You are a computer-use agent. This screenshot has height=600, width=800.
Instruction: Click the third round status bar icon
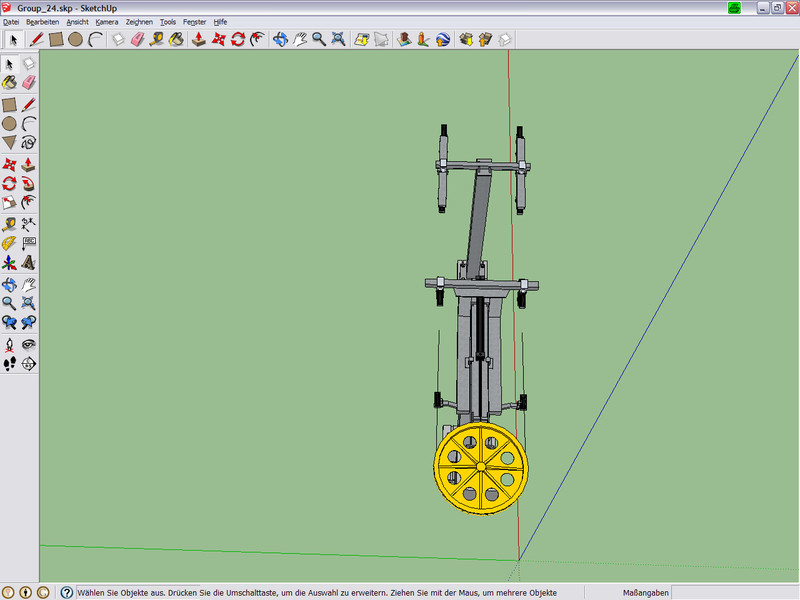click(x=43, y=592)
